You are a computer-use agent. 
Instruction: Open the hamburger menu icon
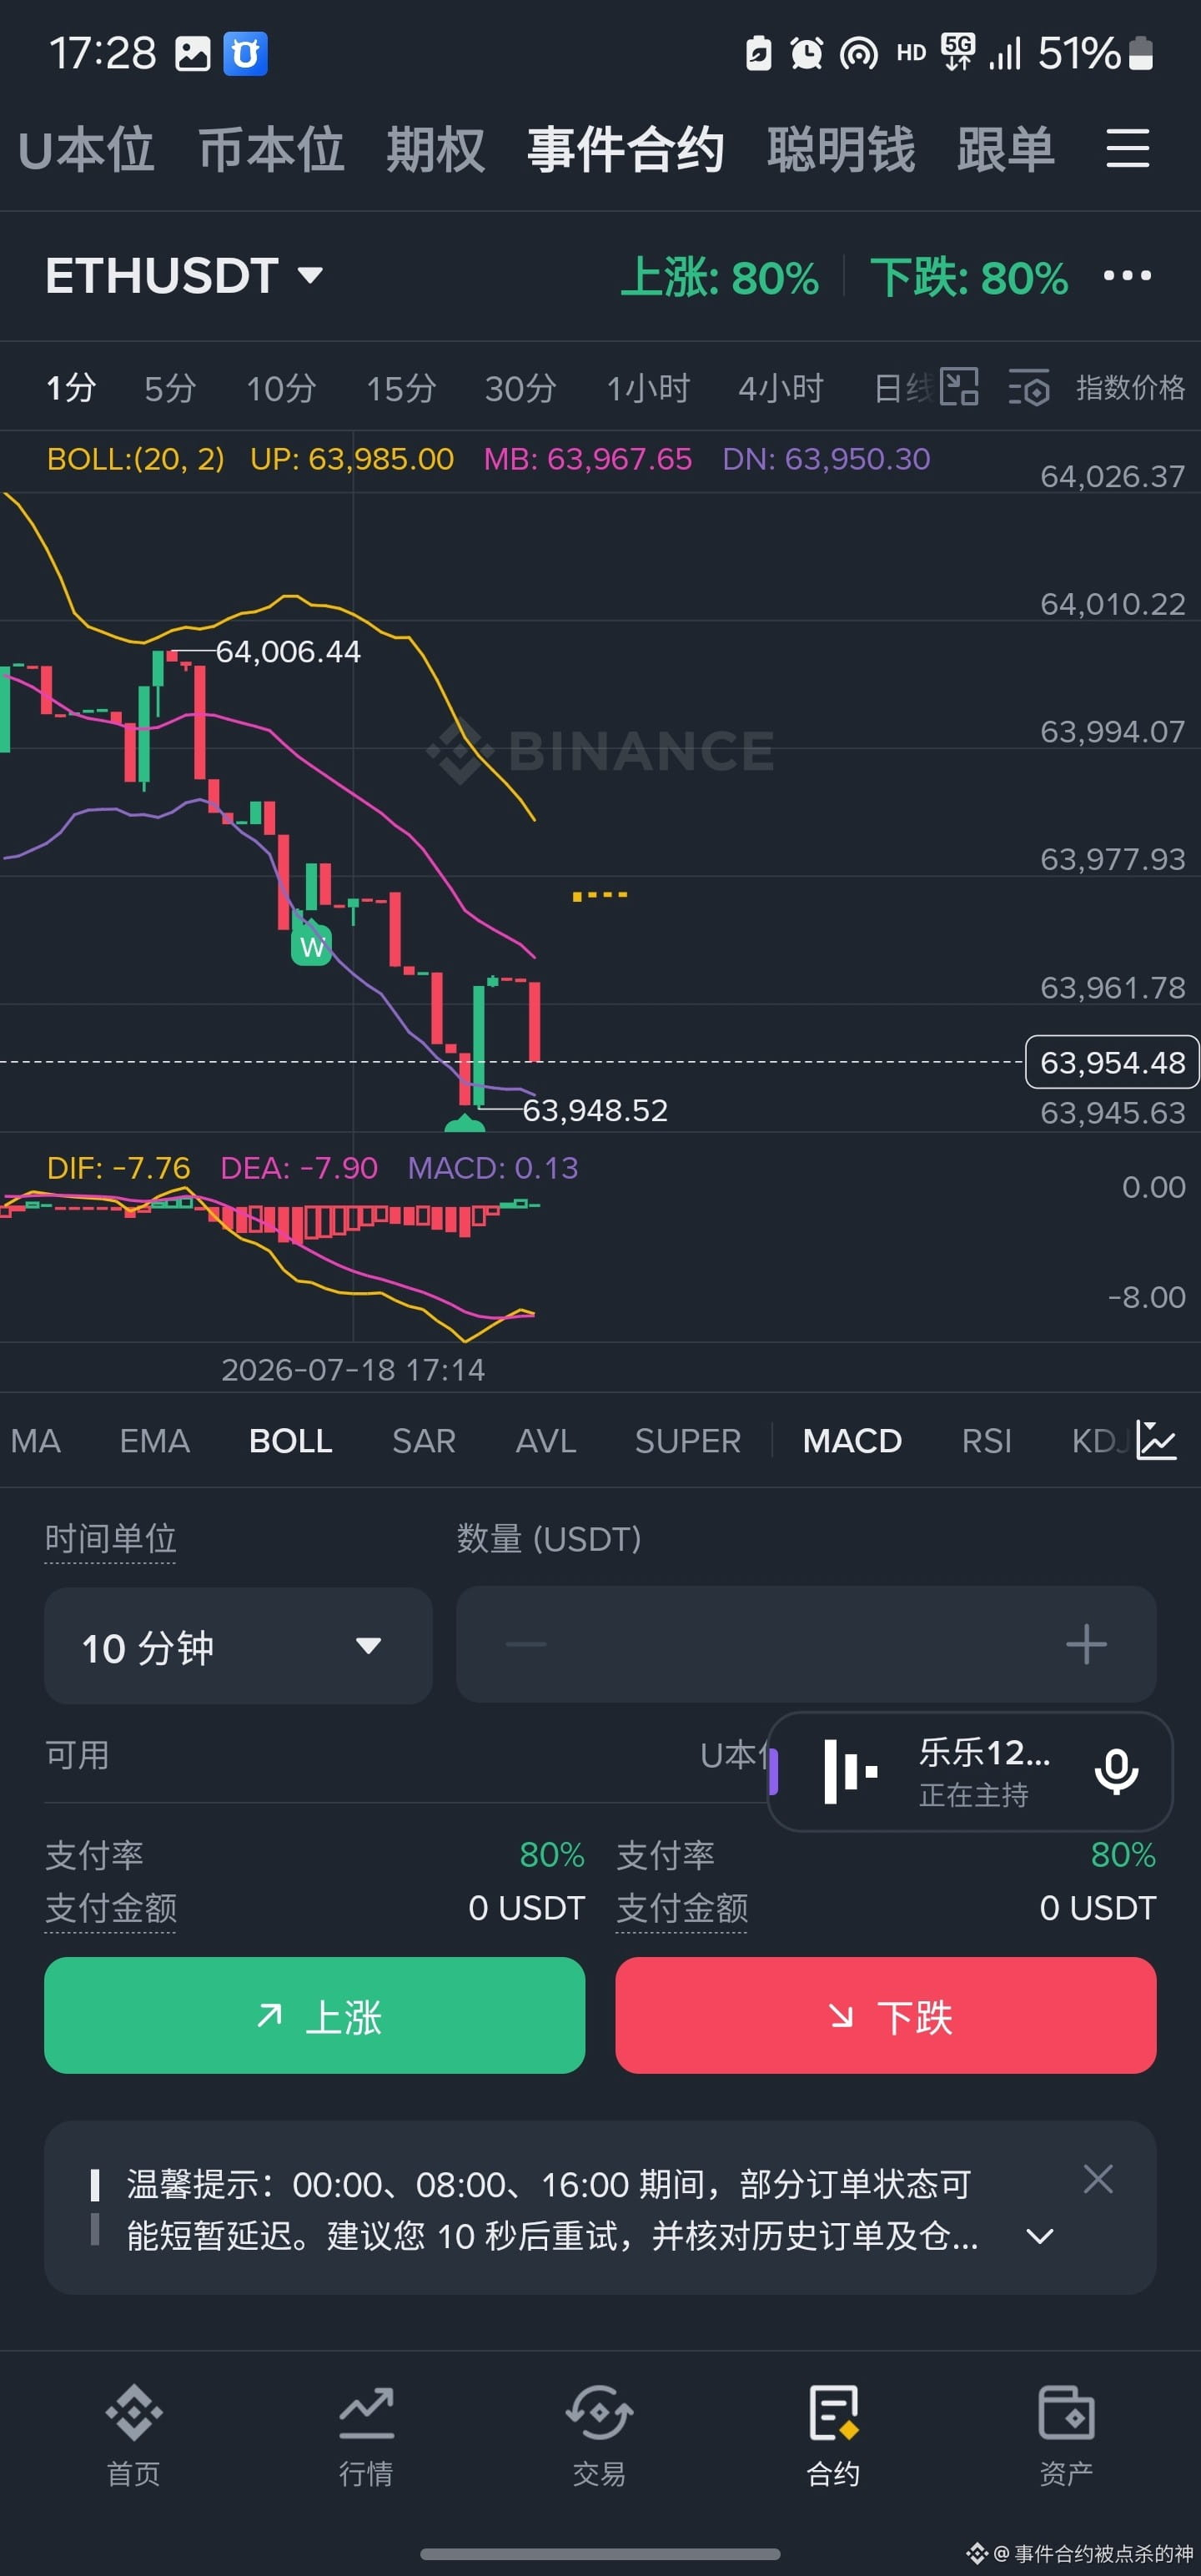pos(1127,149)
